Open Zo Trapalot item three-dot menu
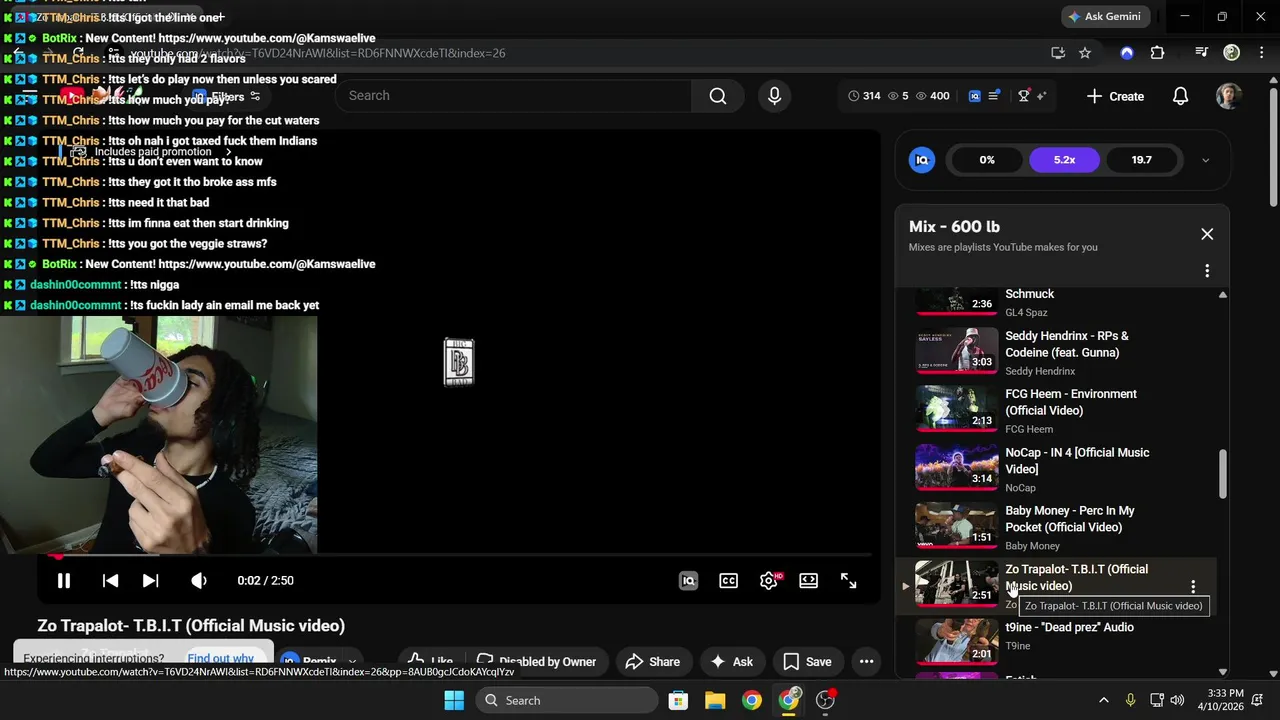 tap(1192, 587)
